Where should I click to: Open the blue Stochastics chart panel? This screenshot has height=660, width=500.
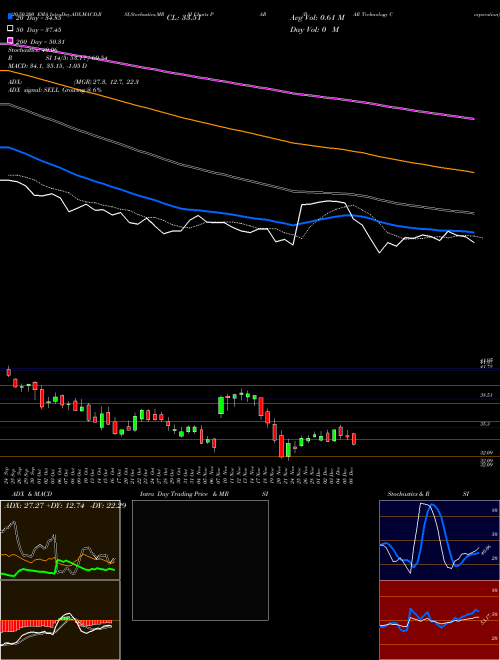439,540
